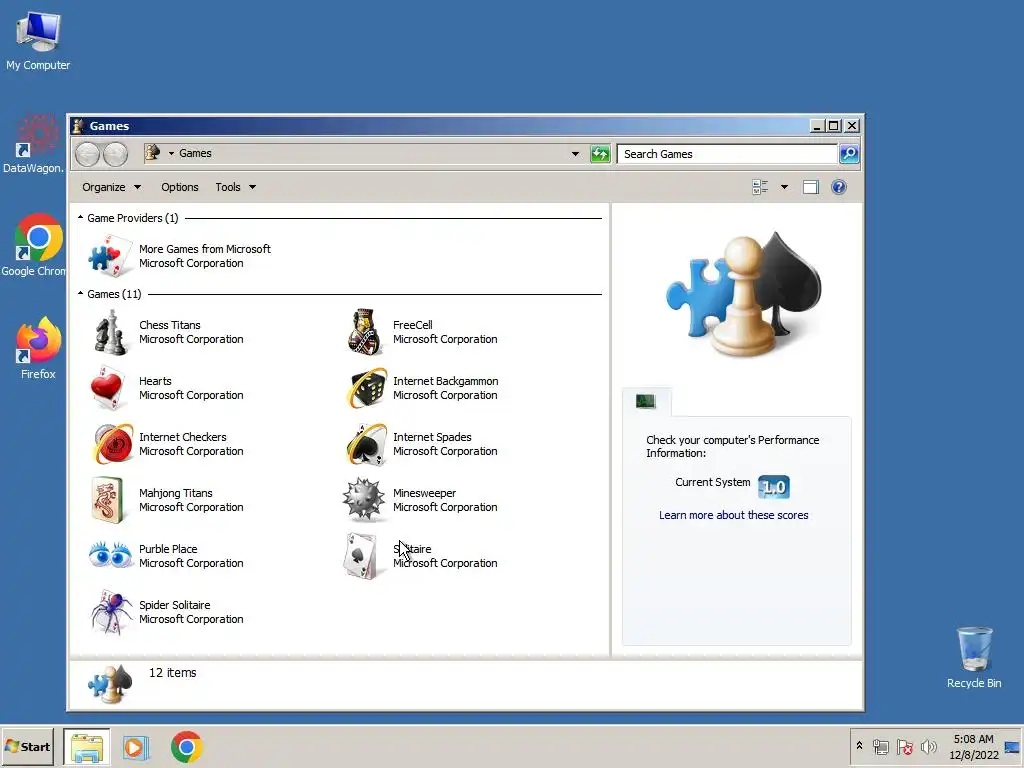Click the Action Center flag tray icon
The width and height of the screenshot is (1024, 768).
[x=904, y=746]
